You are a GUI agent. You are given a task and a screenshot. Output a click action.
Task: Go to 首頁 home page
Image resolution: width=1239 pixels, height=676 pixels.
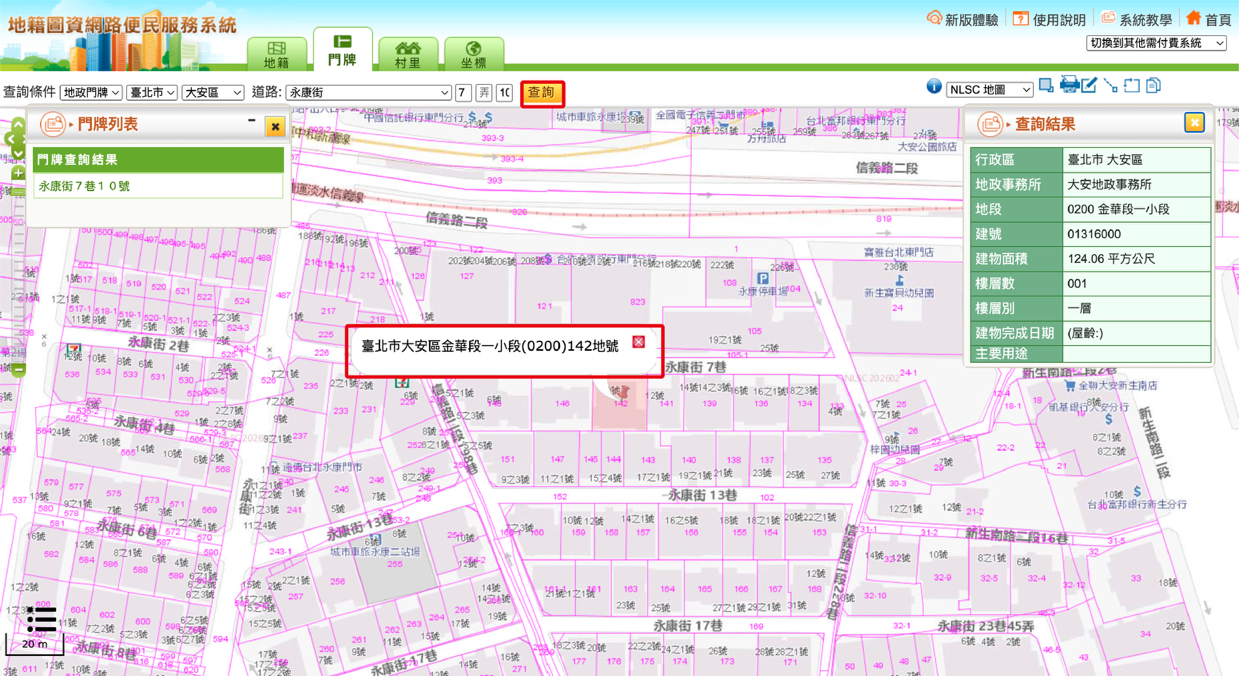point(1208,19)
